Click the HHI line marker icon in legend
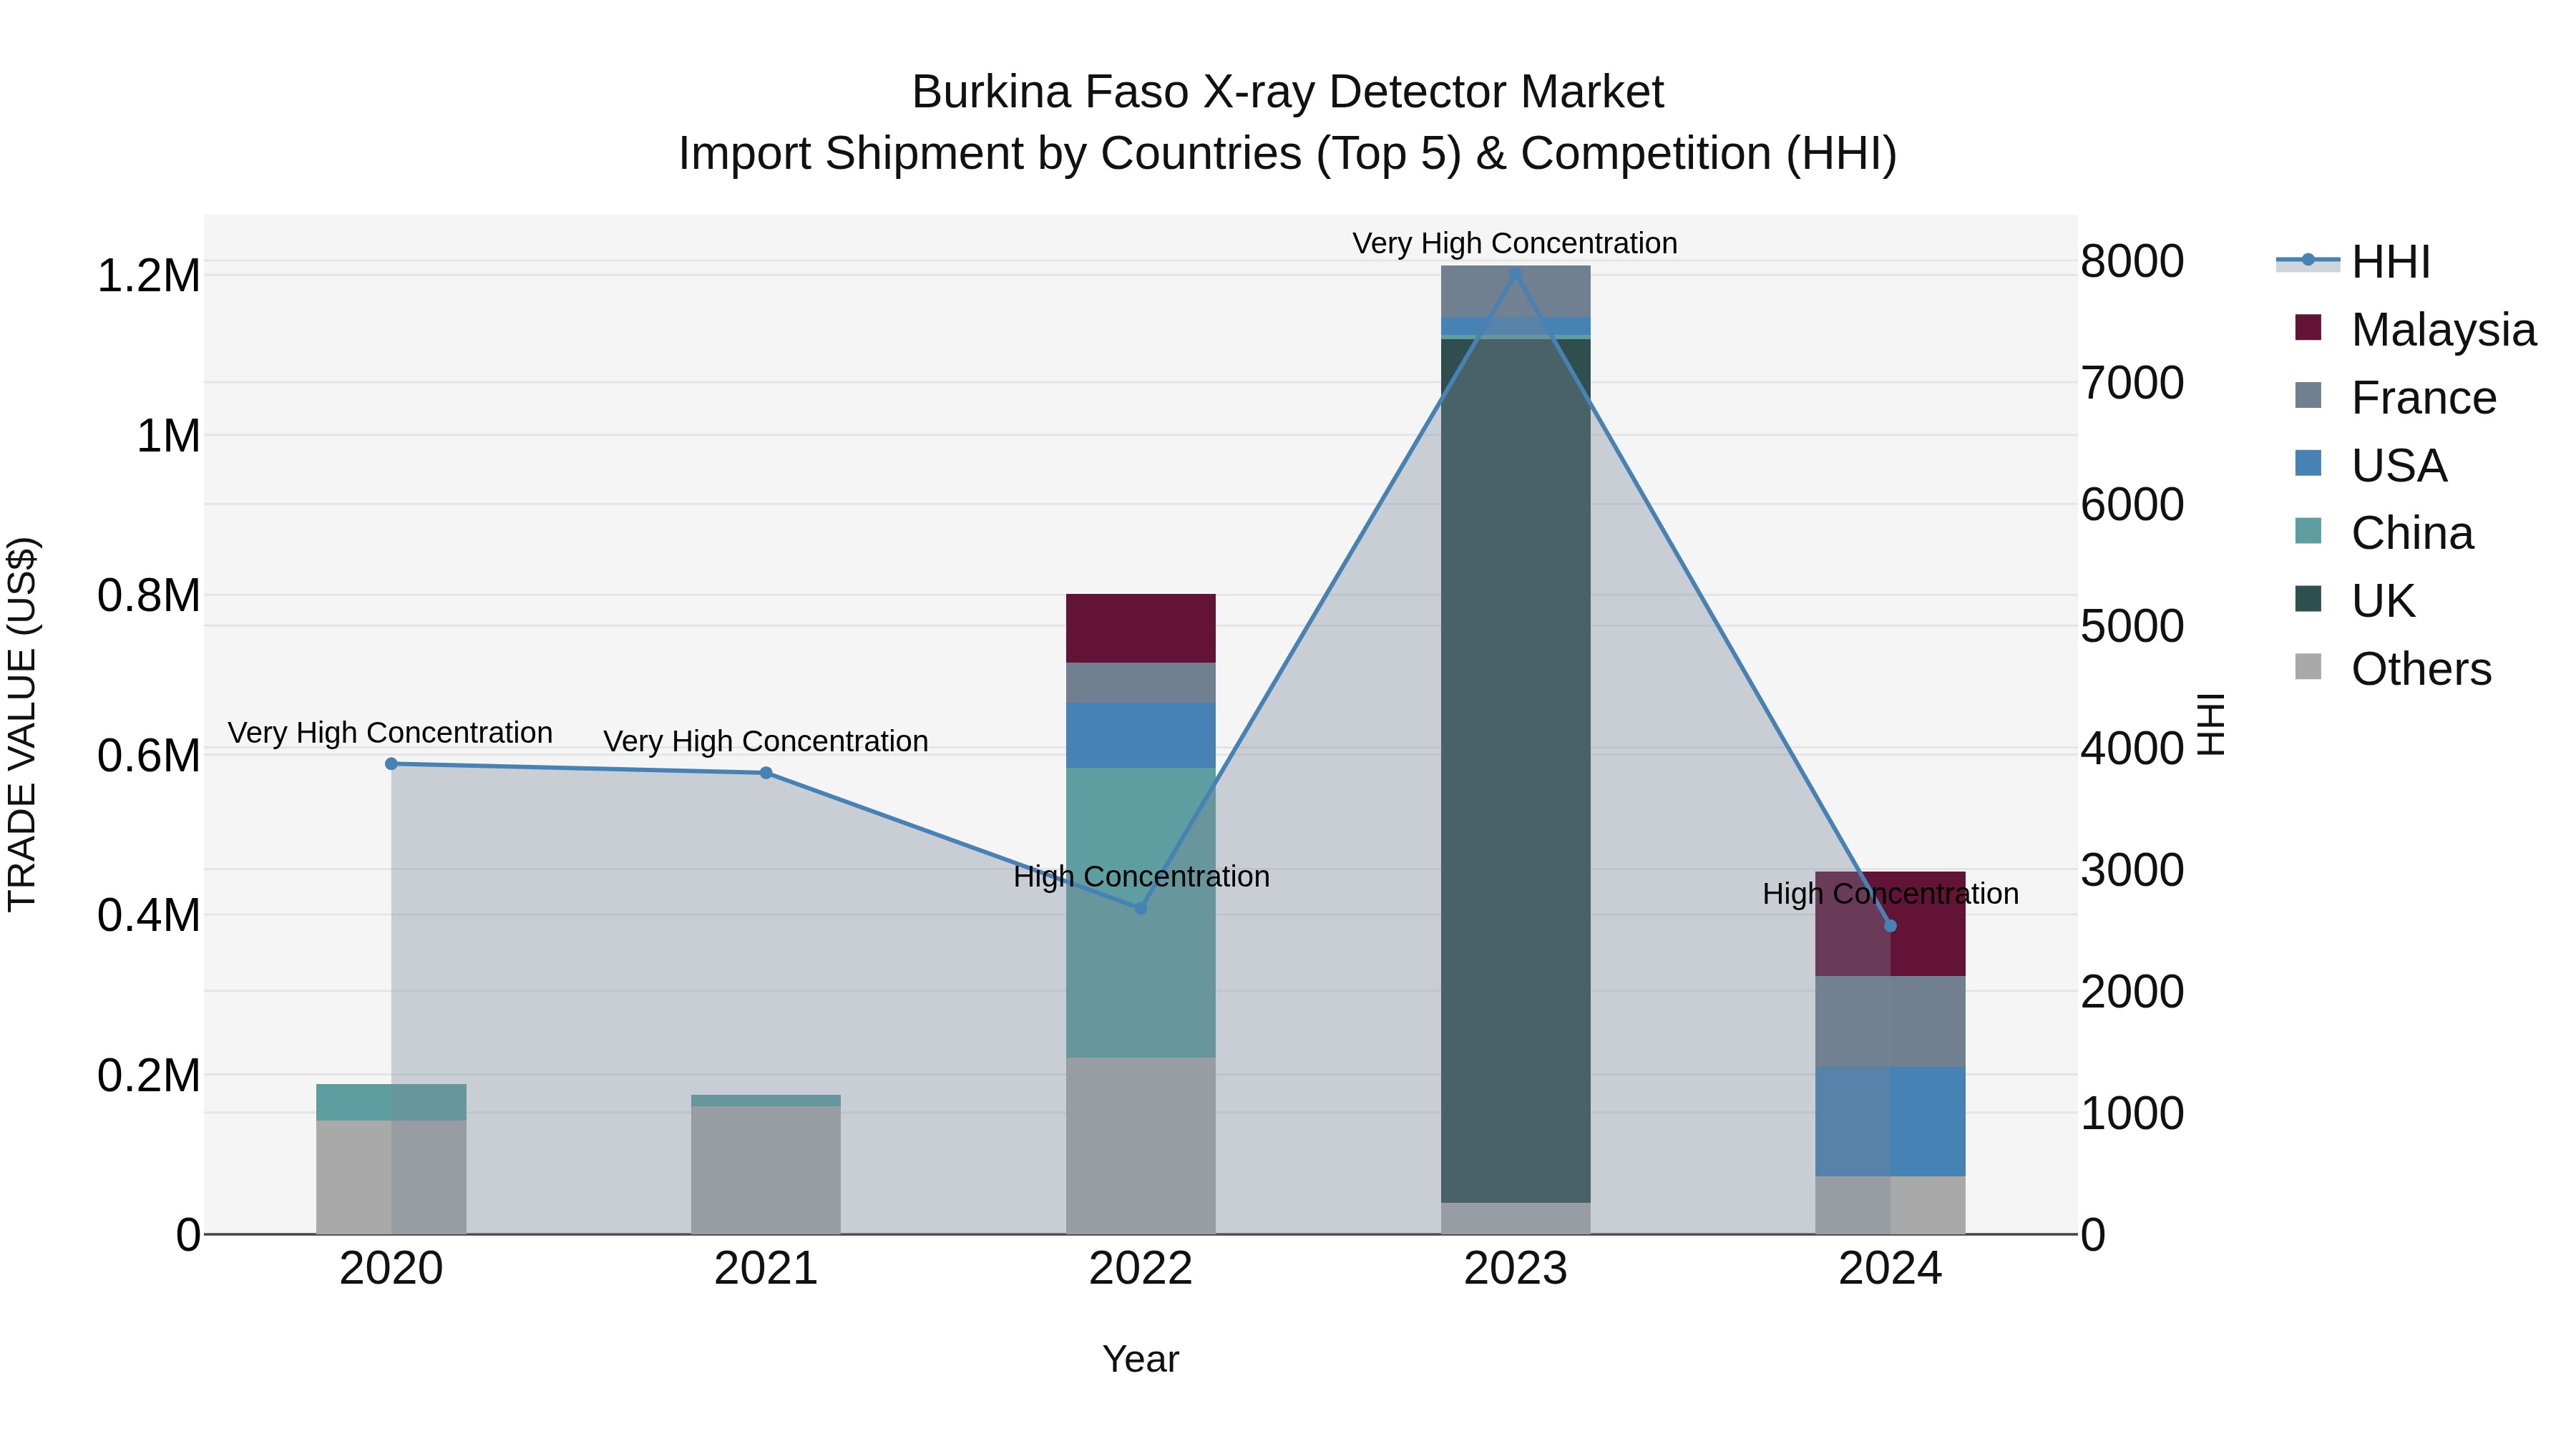The image size is (2576, 1449). (x=2308, y=260)
